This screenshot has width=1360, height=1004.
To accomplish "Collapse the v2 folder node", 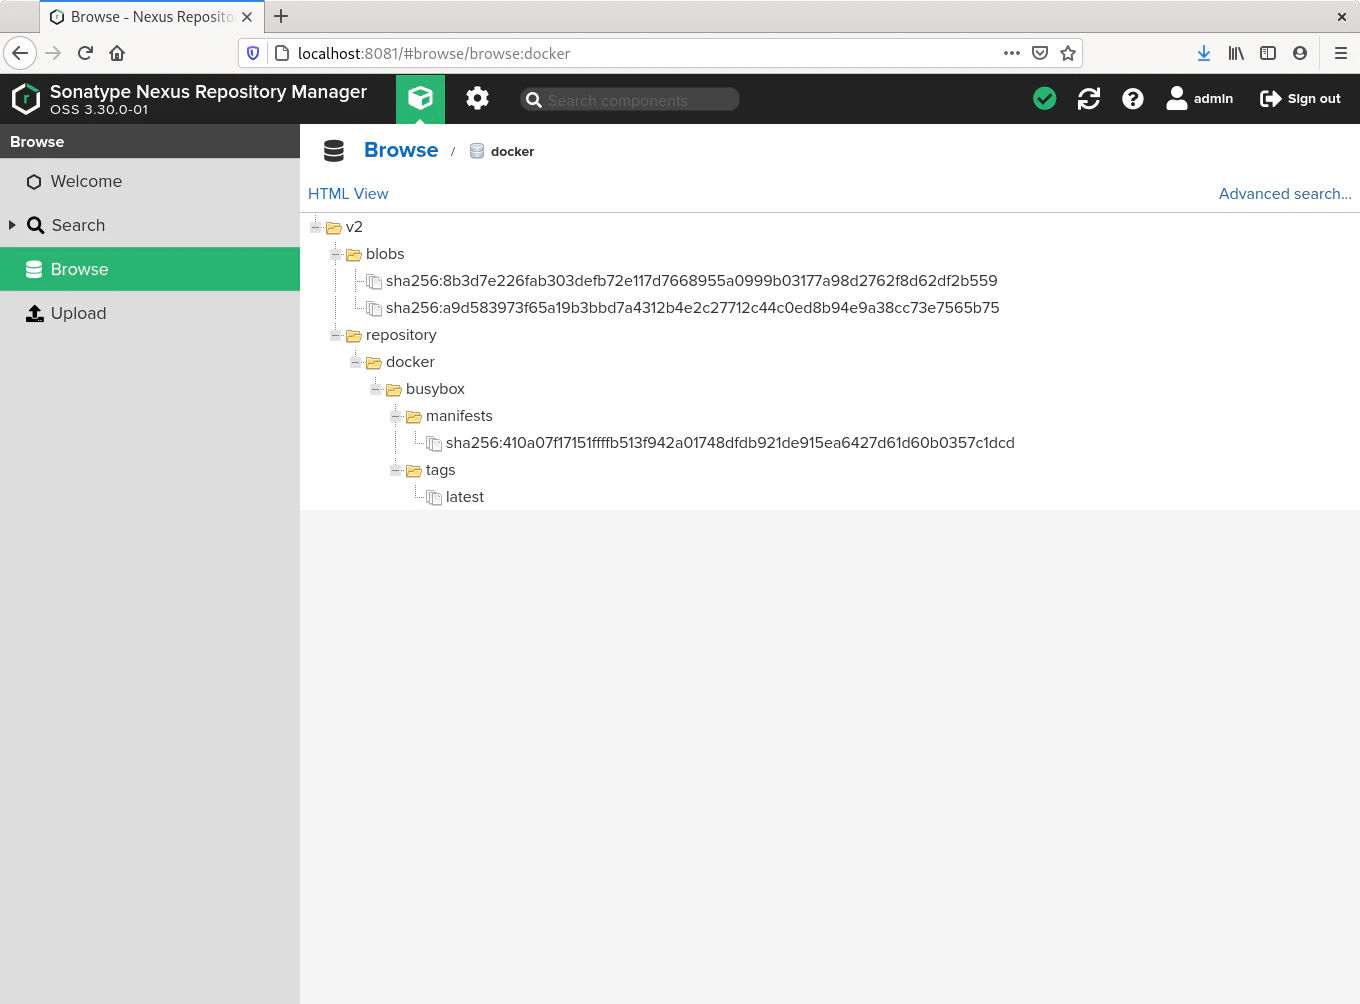I will coord(316,227).
